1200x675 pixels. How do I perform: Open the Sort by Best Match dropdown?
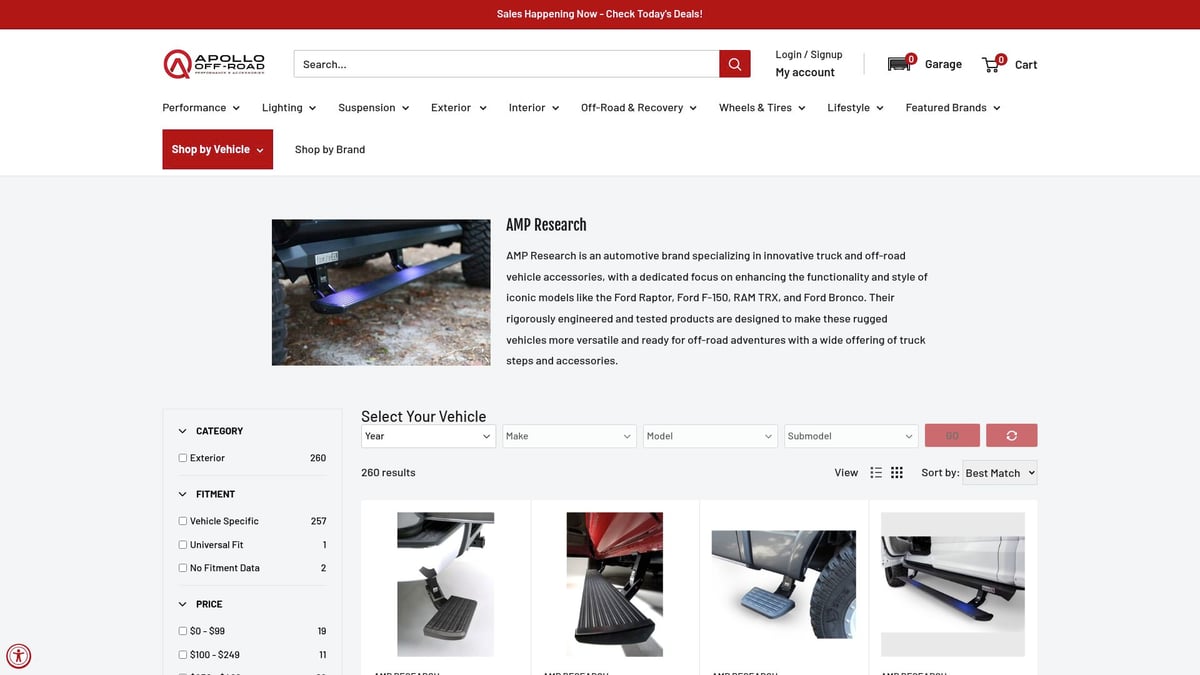tap(999, 473)
